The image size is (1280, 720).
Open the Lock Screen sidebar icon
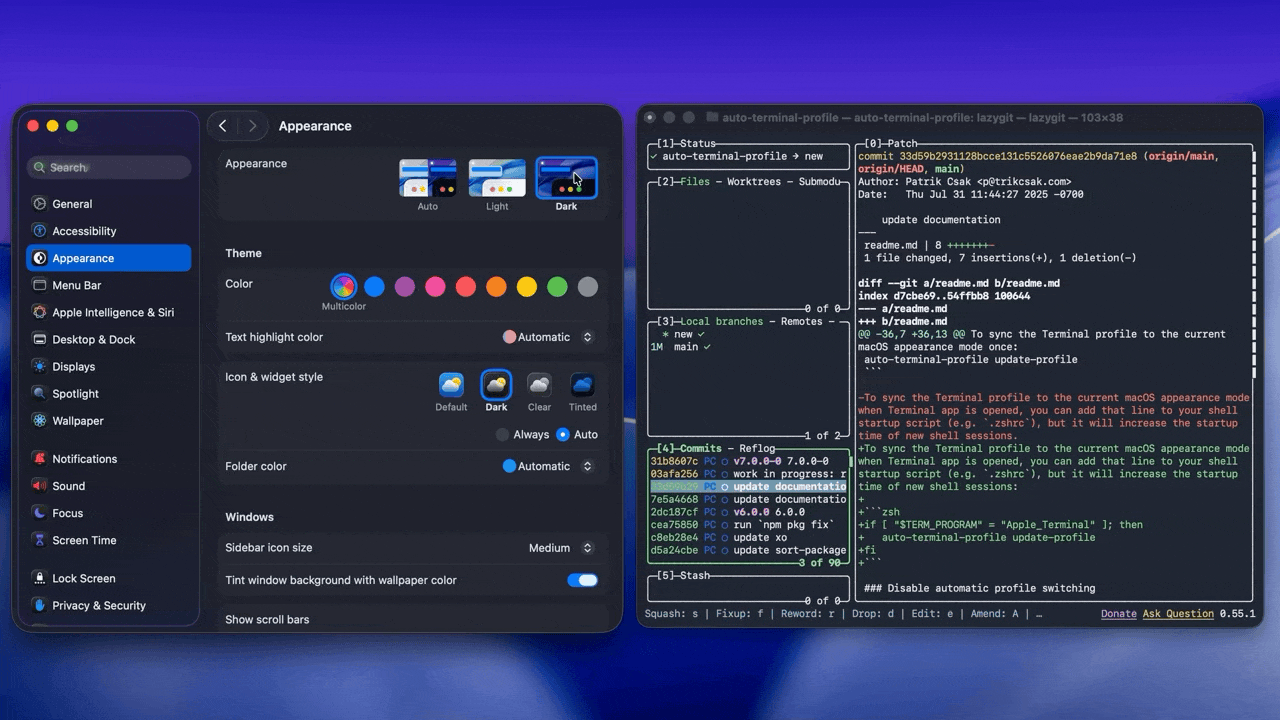pos(39,578)
